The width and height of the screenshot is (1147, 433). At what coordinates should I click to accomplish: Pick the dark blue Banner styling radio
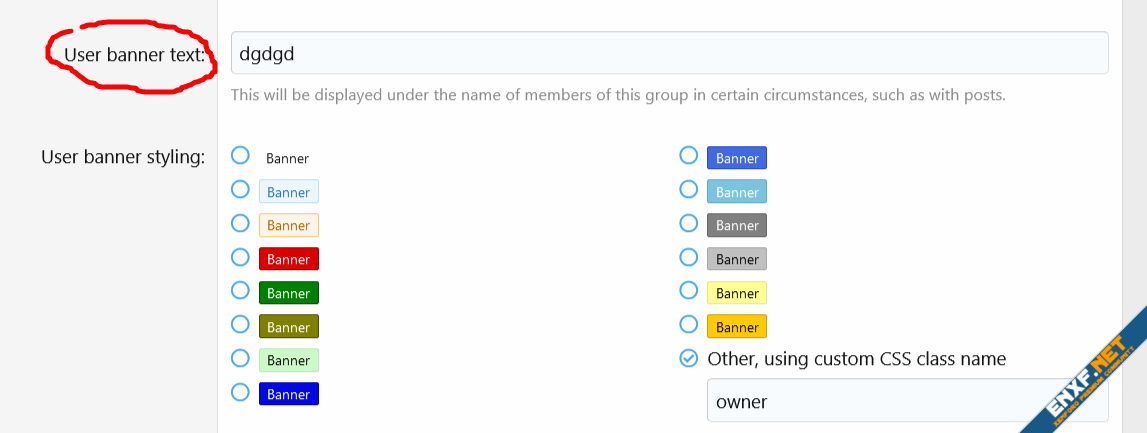(x=240, y=392)
